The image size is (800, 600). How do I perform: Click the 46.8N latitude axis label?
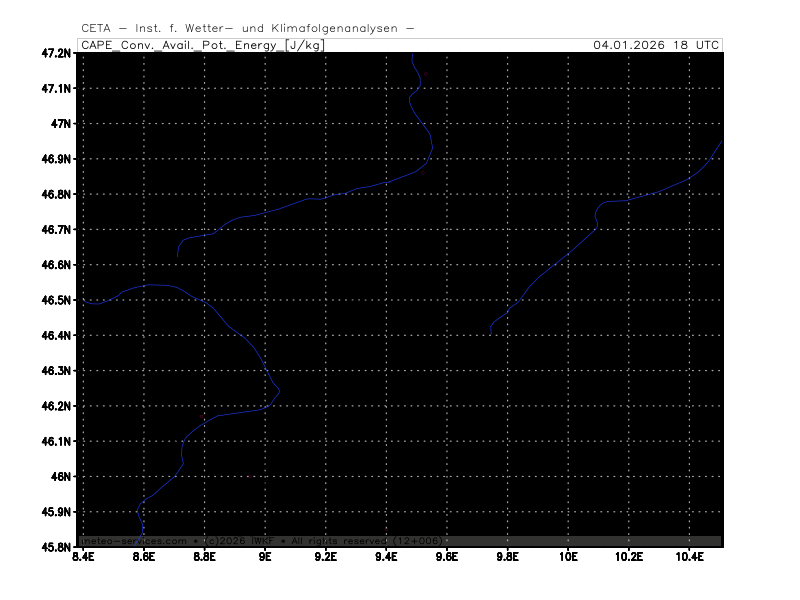click(x=57, y=194)
